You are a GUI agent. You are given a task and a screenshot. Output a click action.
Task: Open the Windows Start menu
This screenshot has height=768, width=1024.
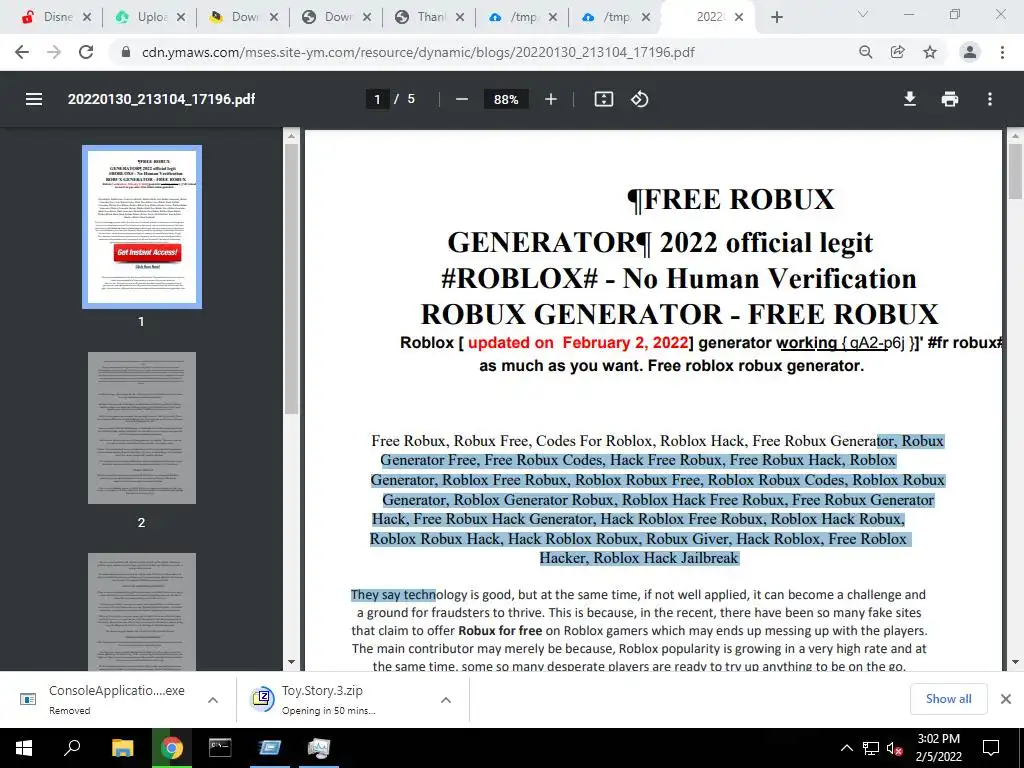24,748
